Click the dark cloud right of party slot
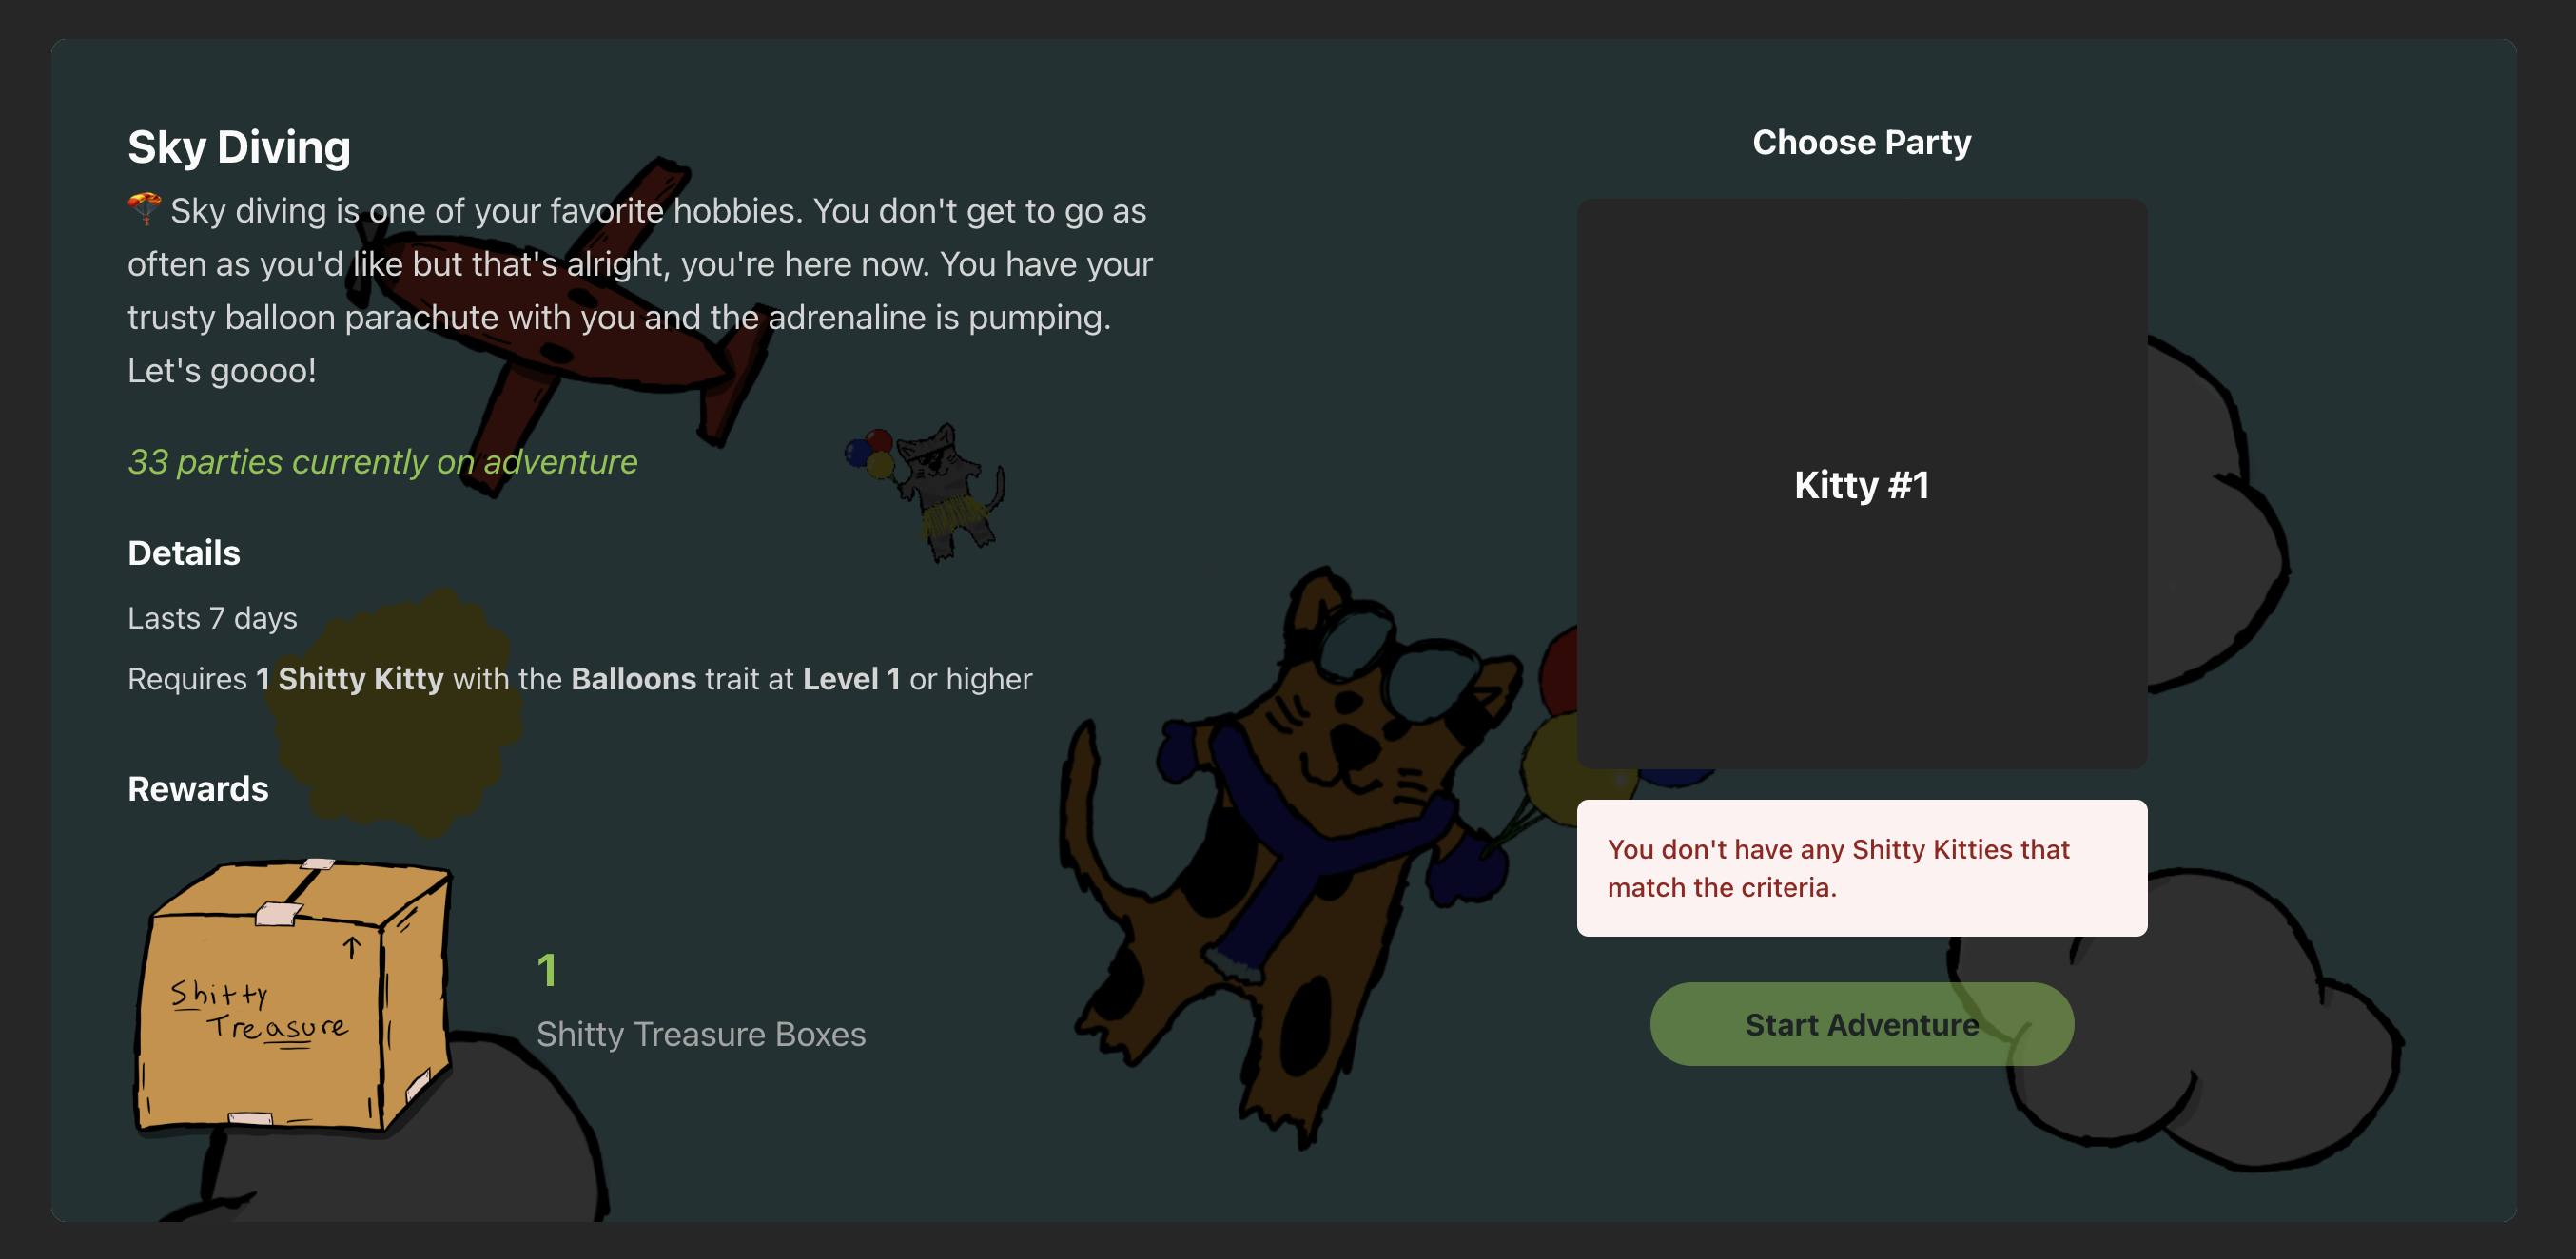 tap(2215, 515)
